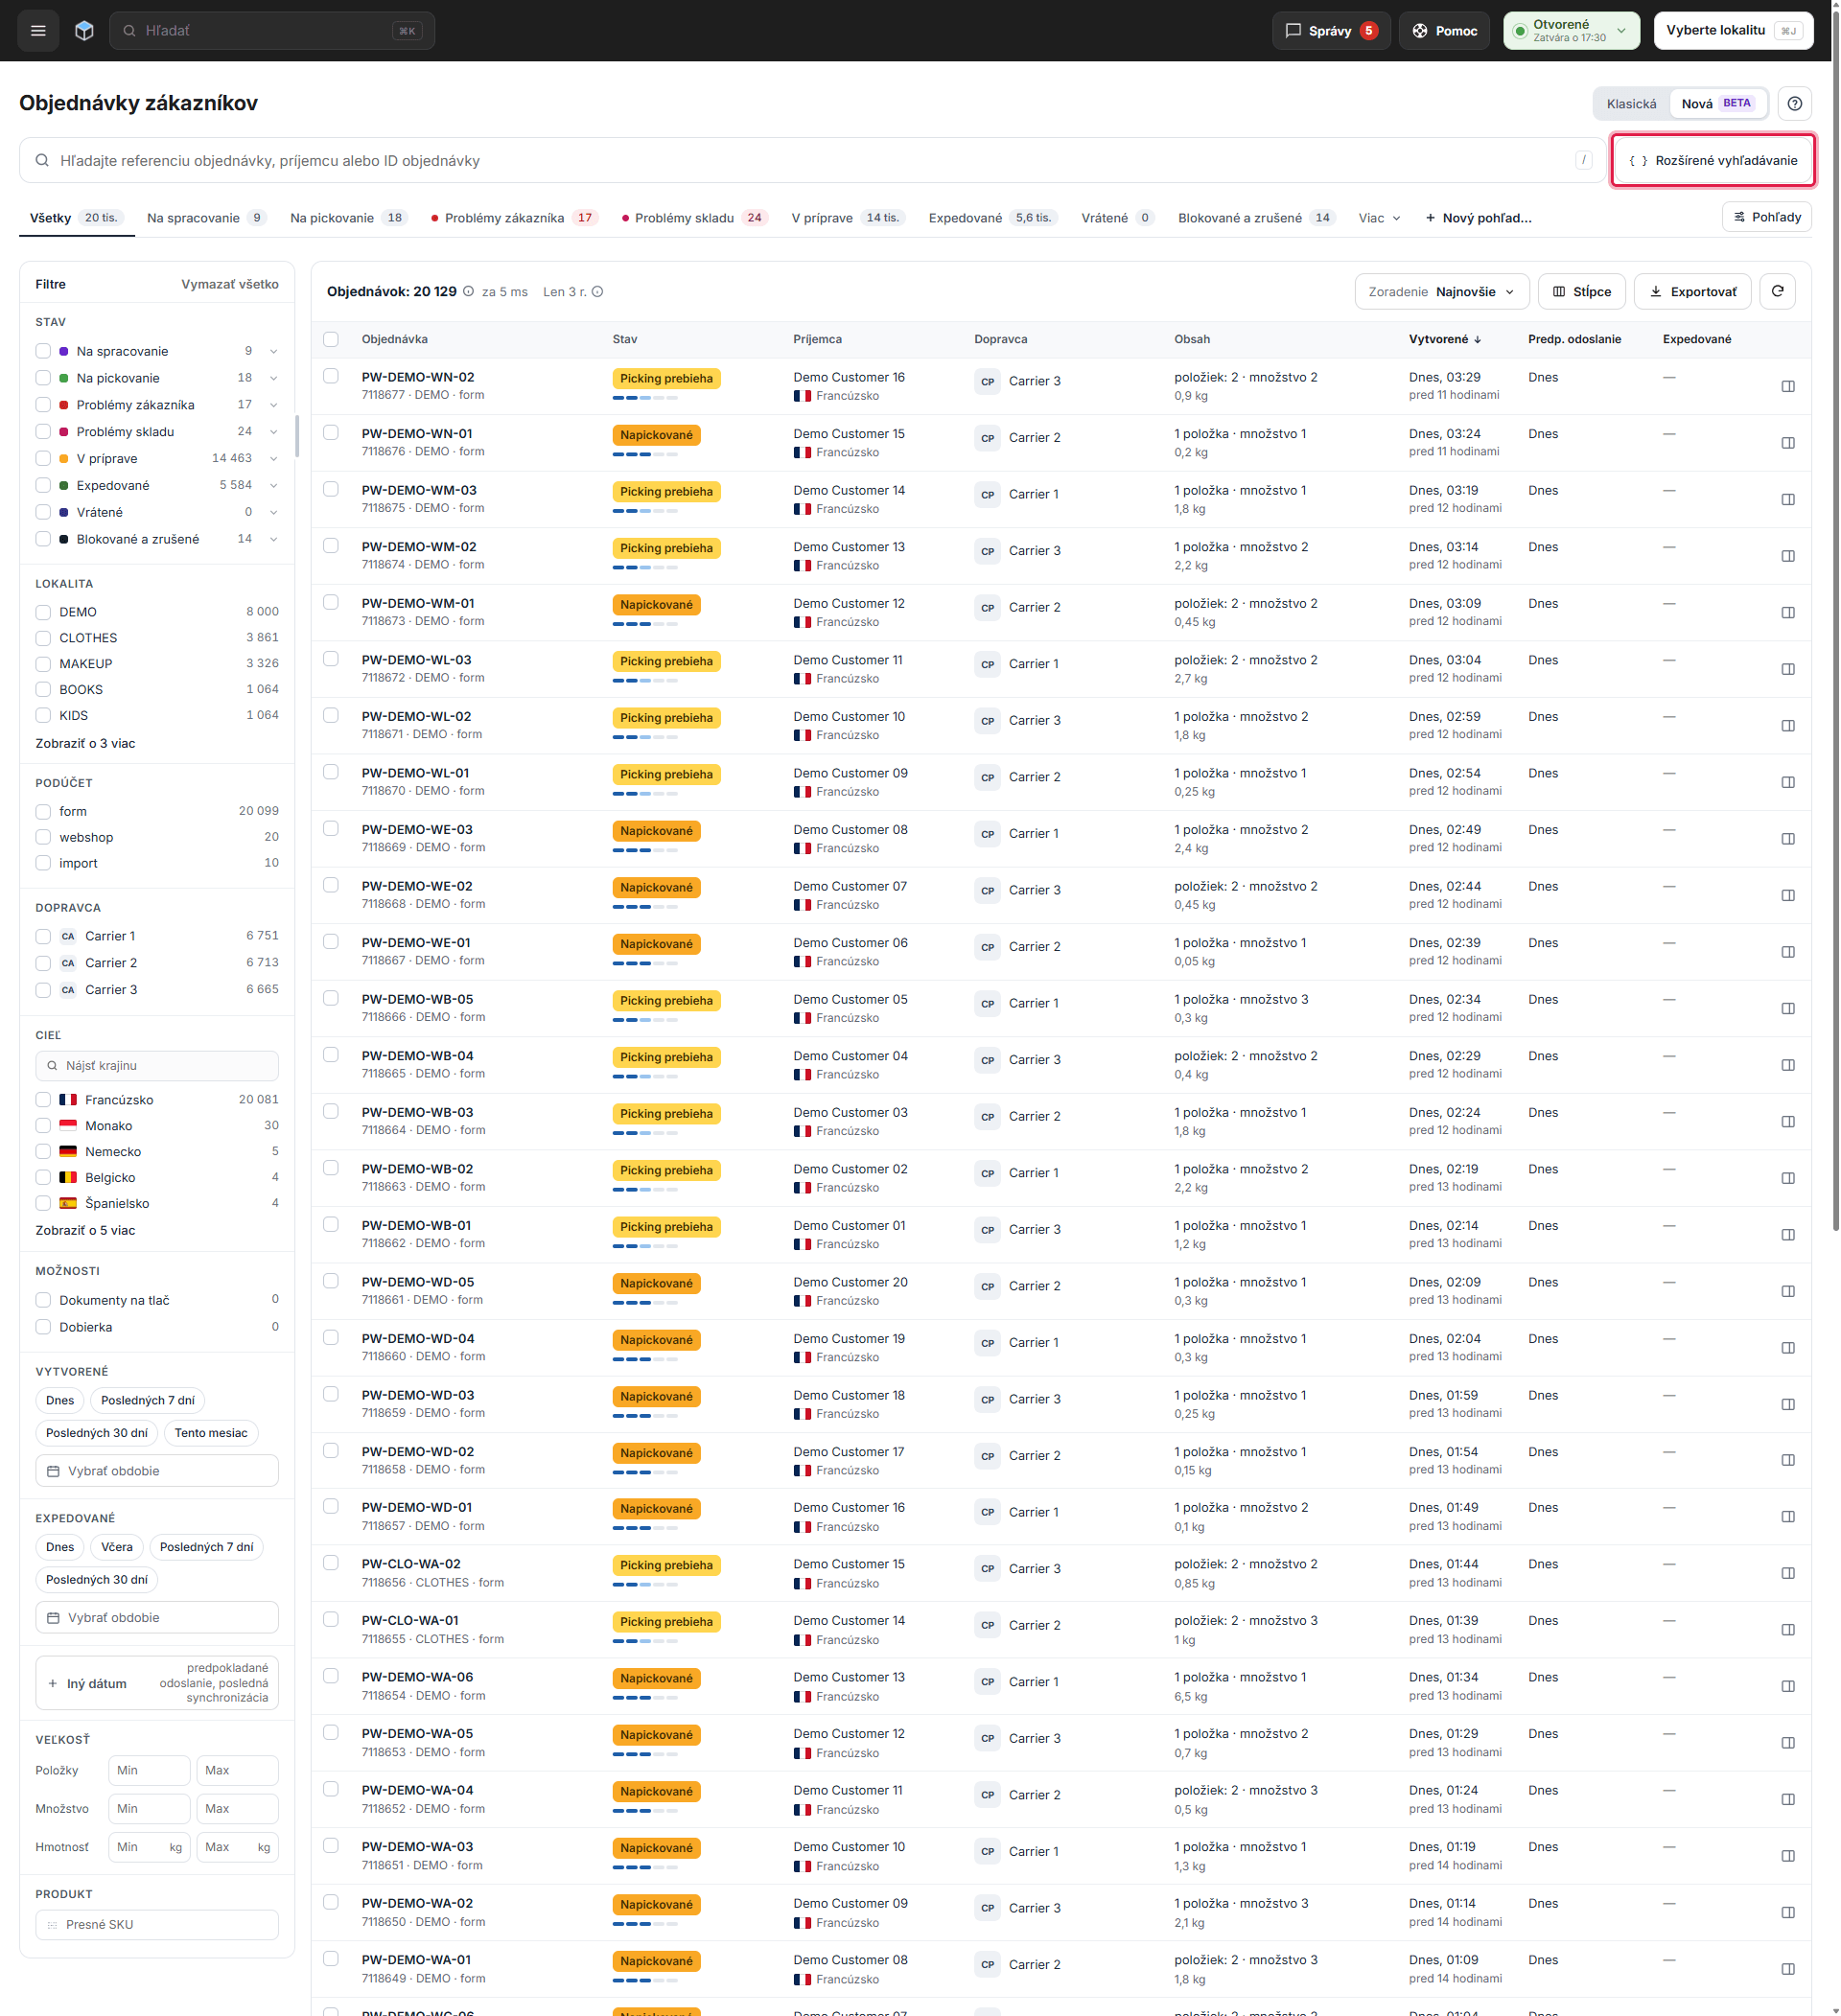The width and height of the screenshot is (1841, 2016).
Task: Open side panel for PW-DEMO-WD-01
Action: (x=1789, y=1517)
